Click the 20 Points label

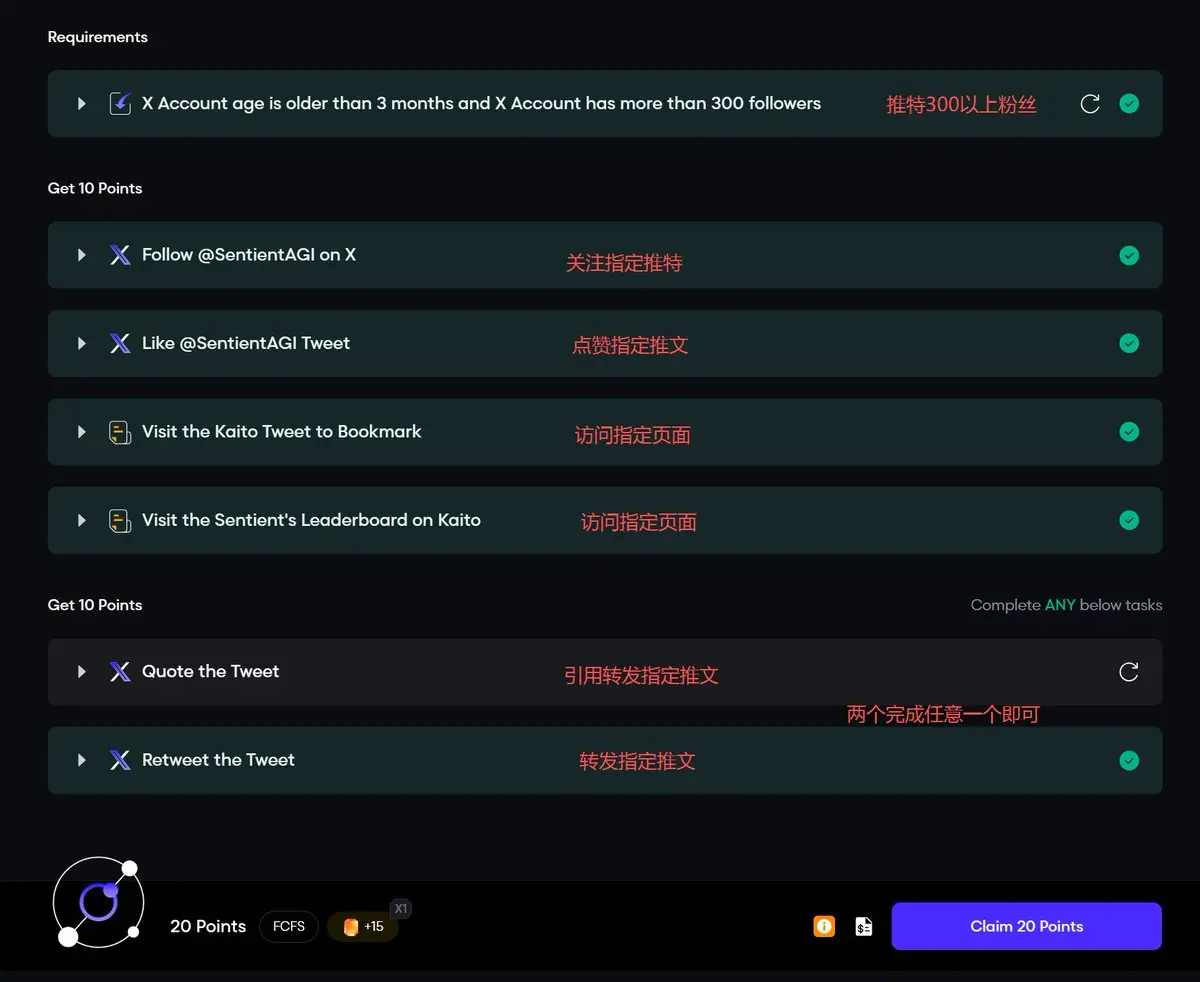pos(208,926)
